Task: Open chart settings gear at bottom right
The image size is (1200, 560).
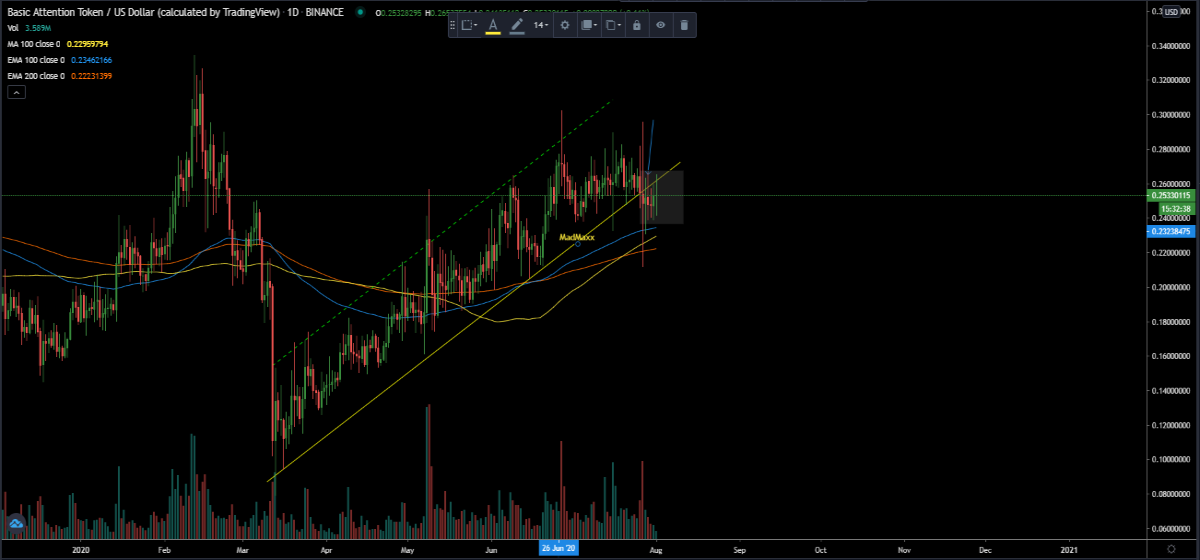Action: point(1171,549)
